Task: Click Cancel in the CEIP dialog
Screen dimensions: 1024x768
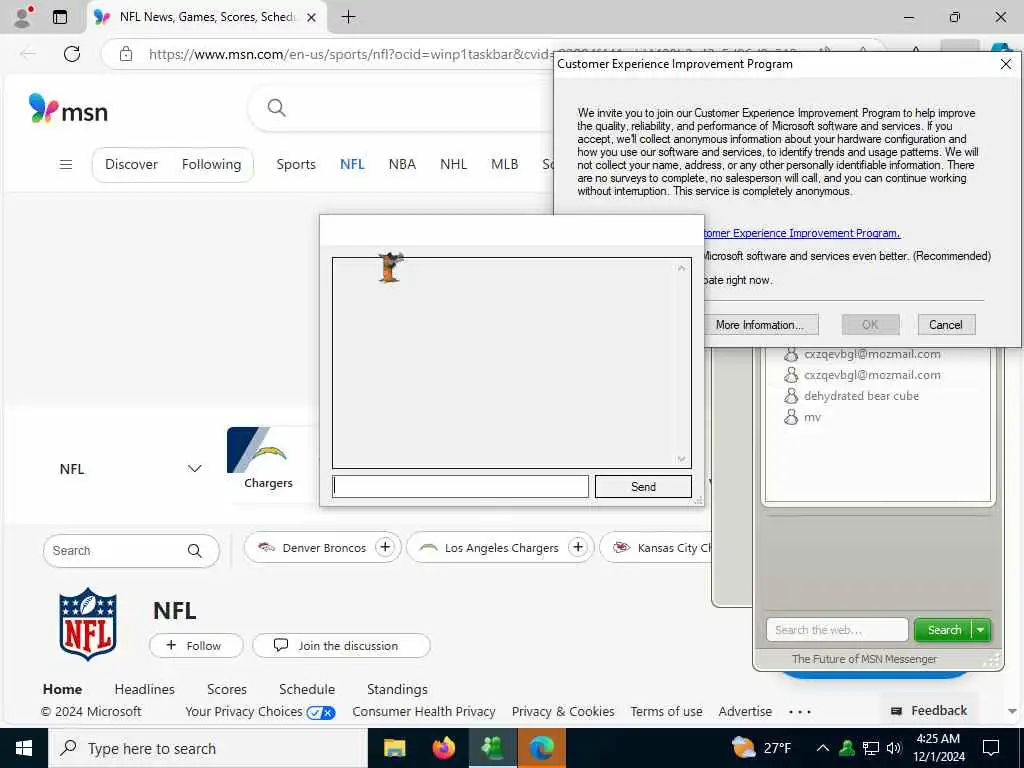Action: [946, 325]
